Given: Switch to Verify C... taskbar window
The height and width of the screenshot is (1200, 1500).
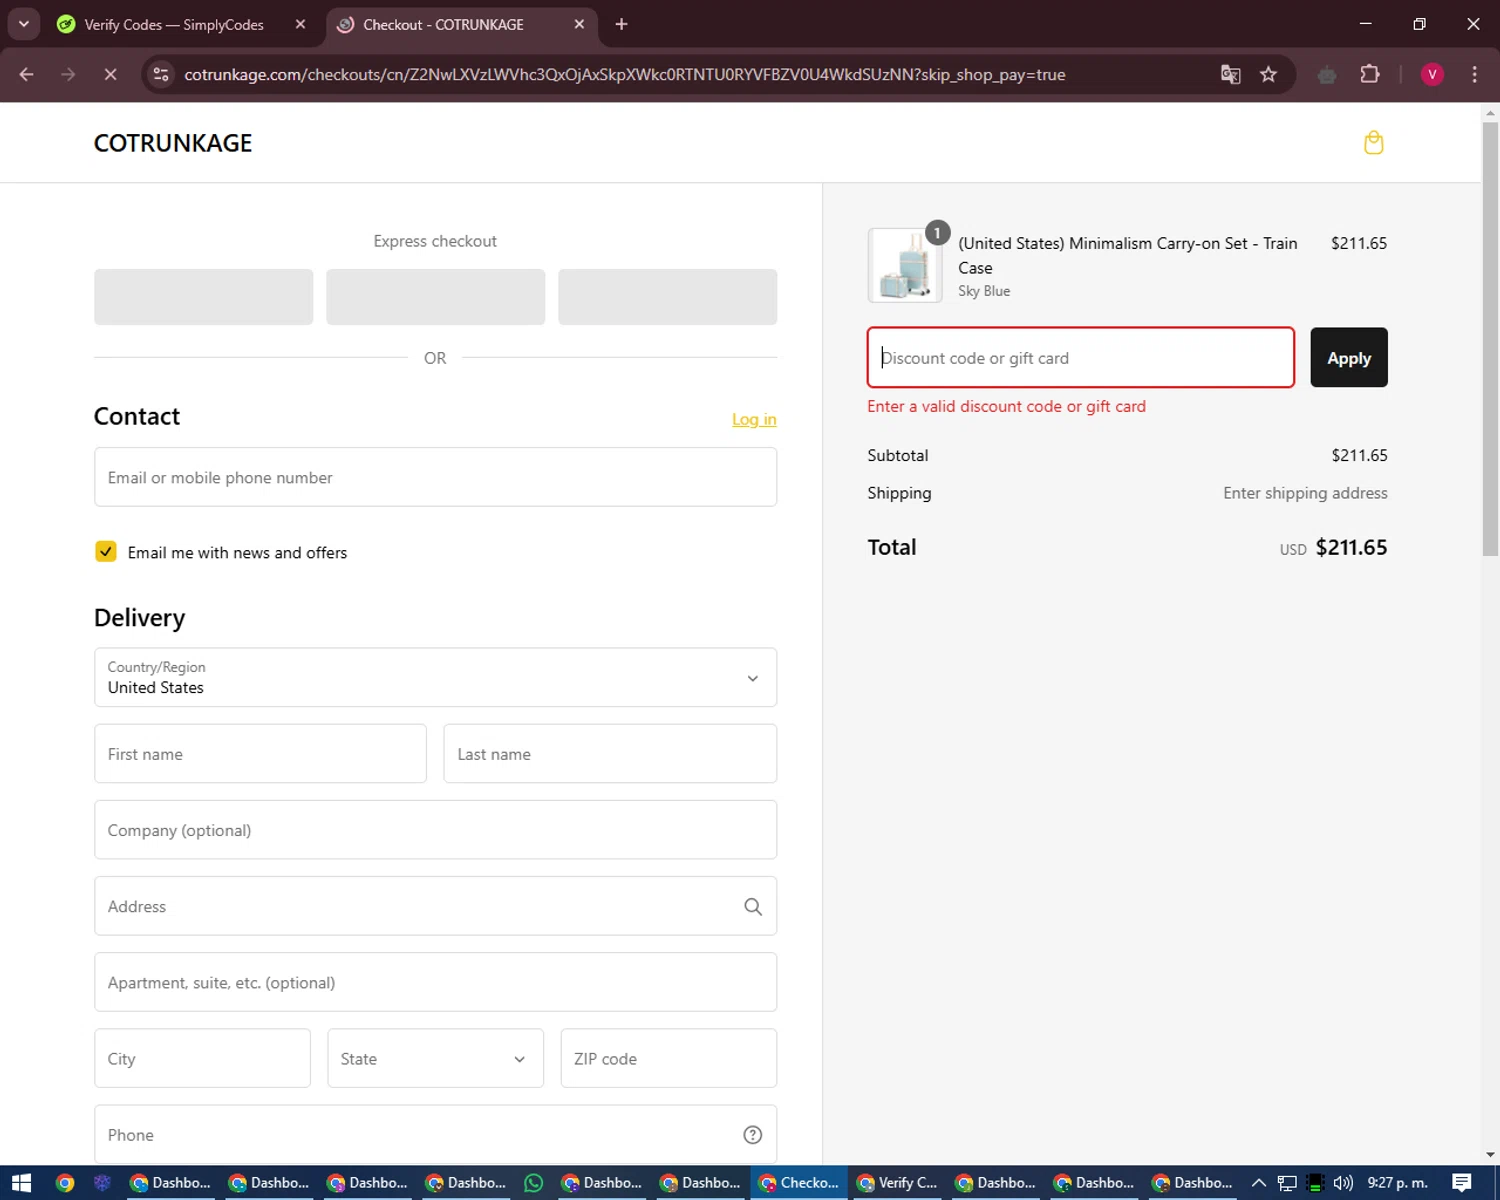Looking at the screenshot, I should [897, 1183].
